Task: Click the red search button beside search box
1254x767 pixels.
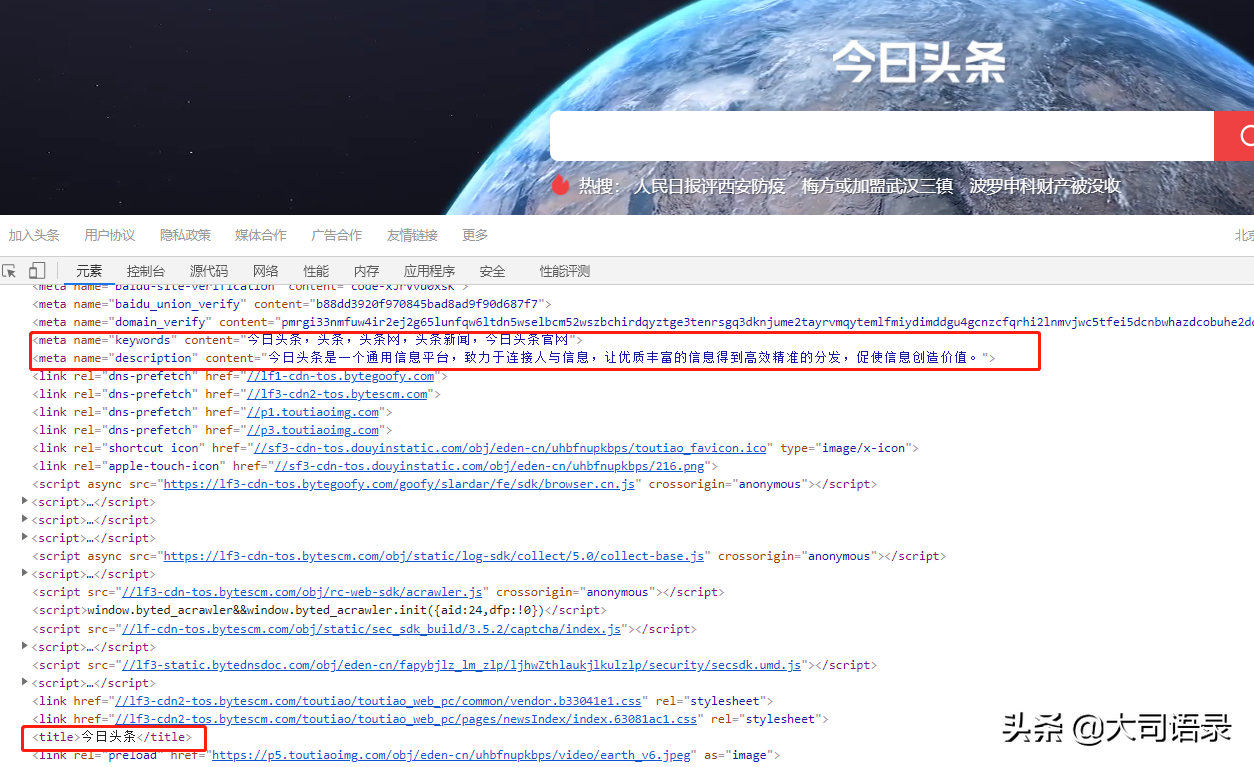Action: click(x=1234, y=136)
